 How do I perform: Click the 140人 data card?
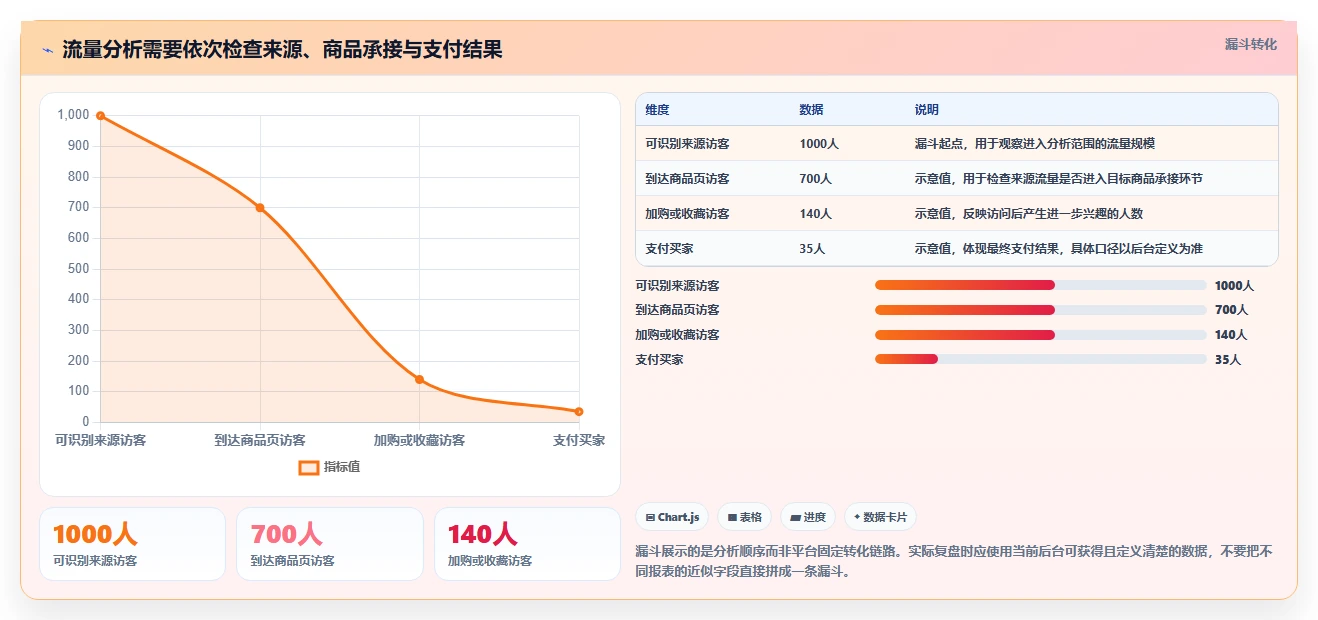coord(528,544)
